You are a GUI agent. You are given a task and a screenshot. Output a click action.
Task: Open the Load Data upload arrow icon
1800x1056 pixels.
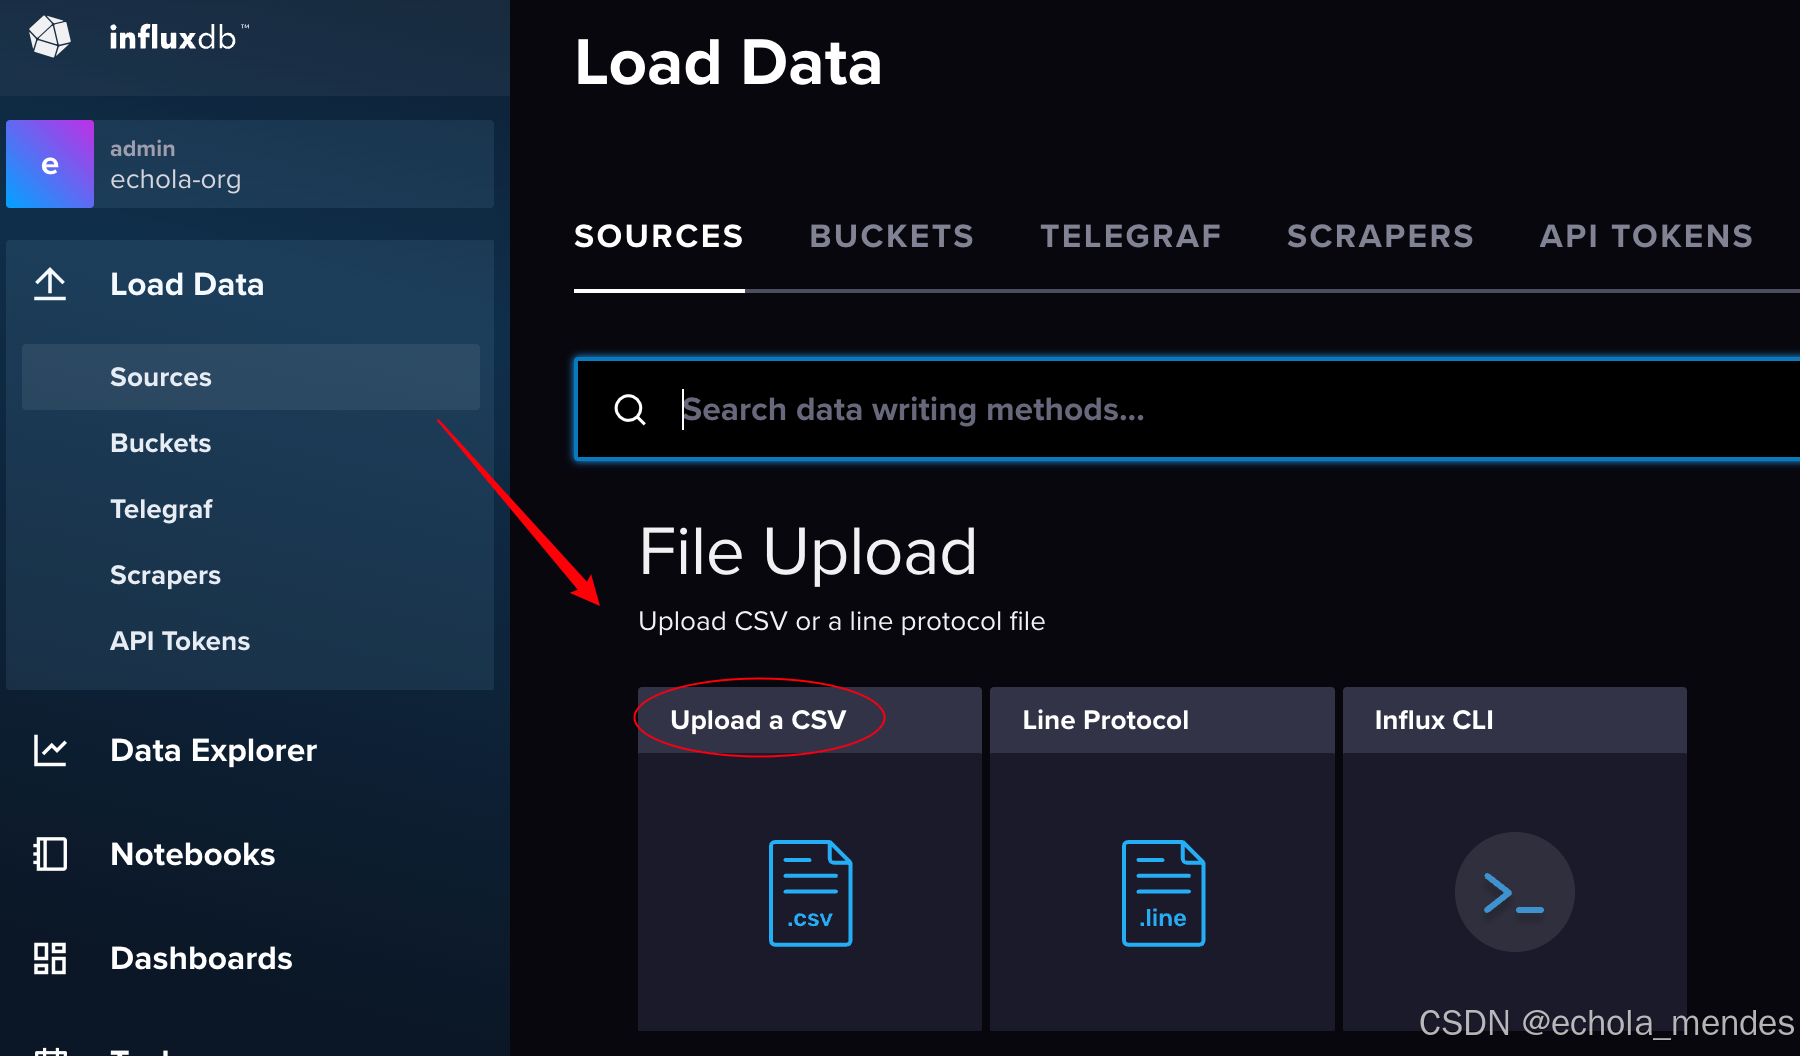[50, 284]
